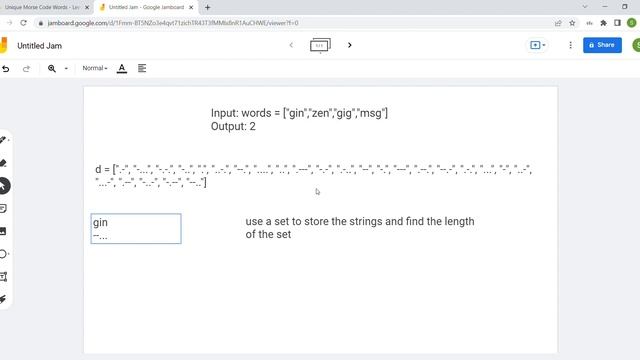Open the more options three-dot menu
The height and width of the screenshot is (360, 640).
pos(570,45)
